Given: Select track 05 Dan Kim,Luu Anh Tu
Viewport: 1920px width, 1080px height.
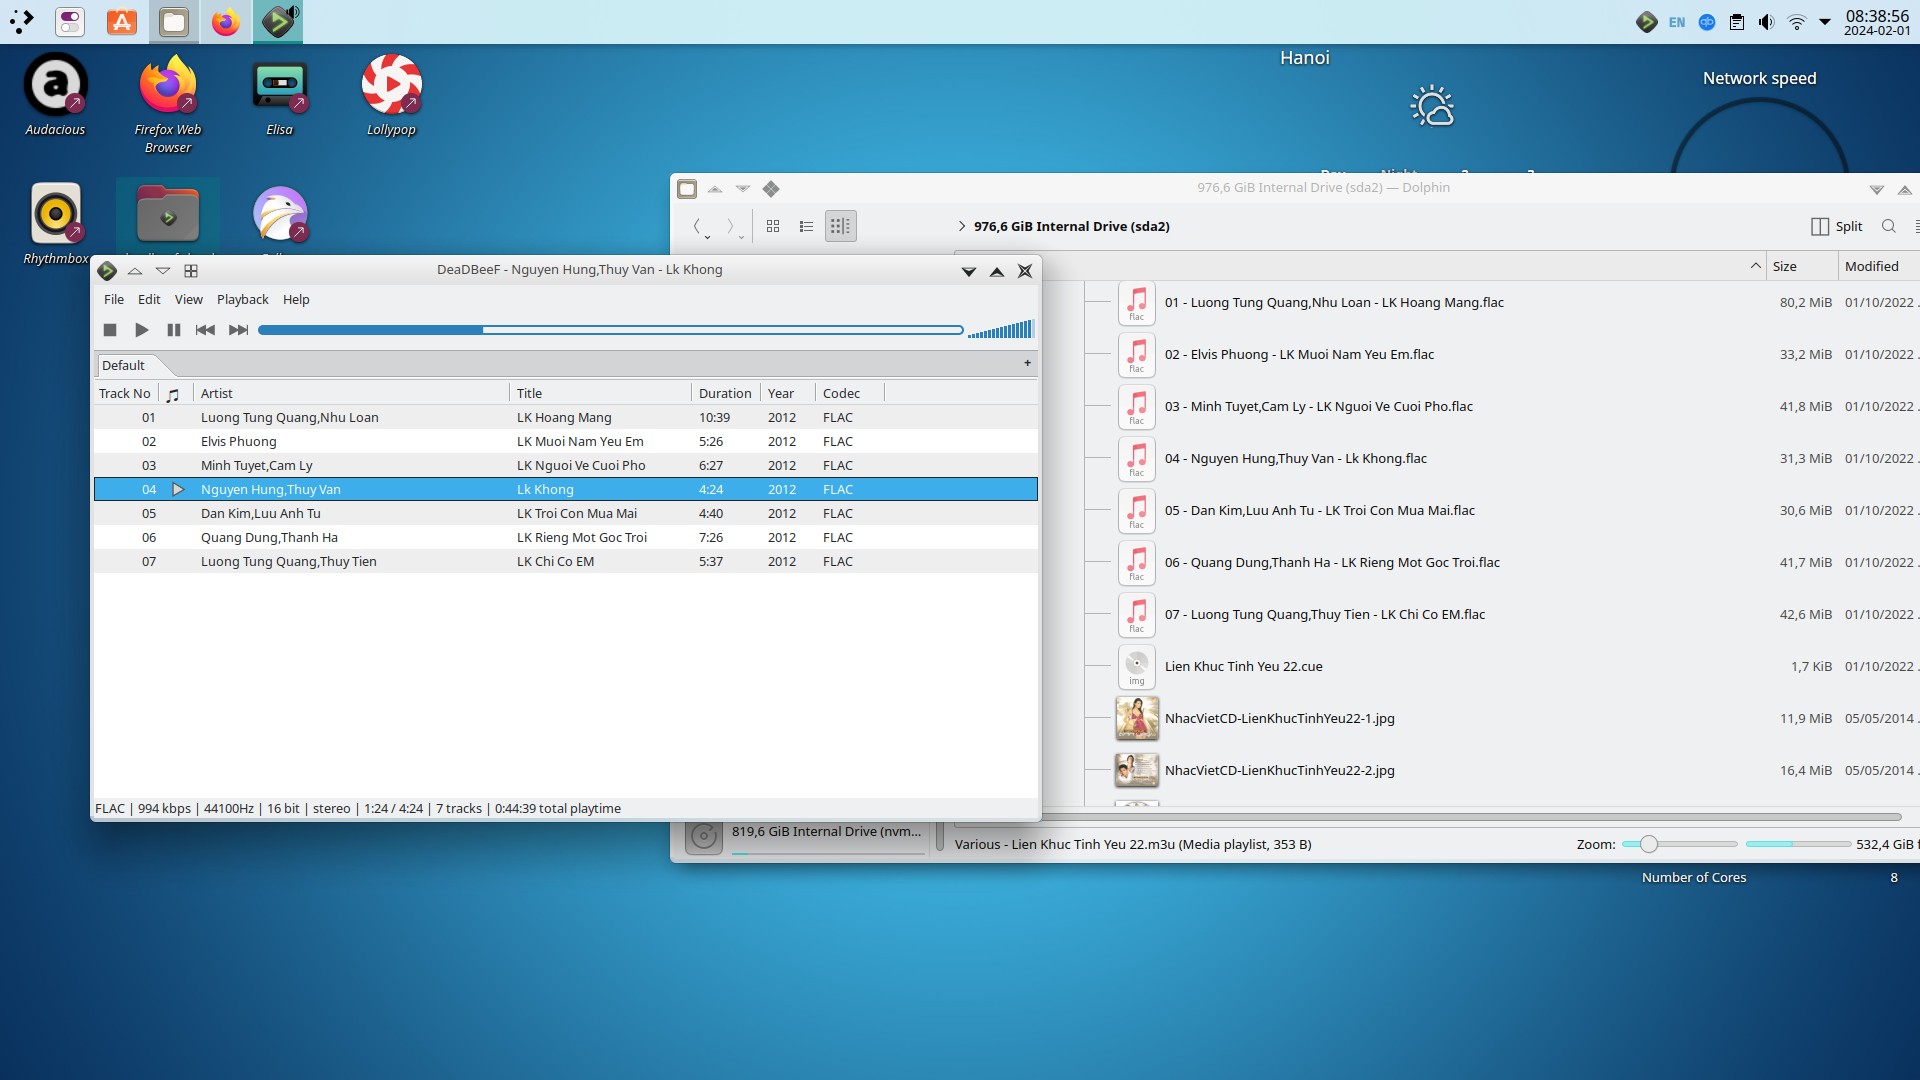Looking at the screenshot, I should pyautogui.click(x=565, y=513).
